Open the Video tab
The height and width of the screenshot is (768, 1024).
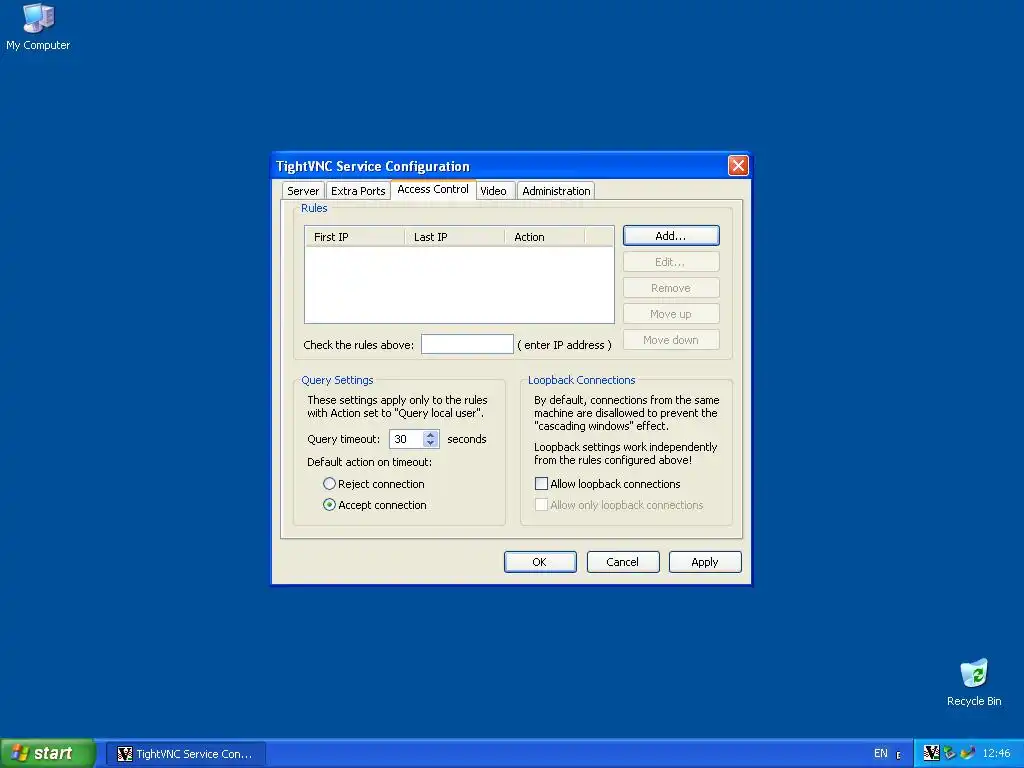[x=493, y=191]
